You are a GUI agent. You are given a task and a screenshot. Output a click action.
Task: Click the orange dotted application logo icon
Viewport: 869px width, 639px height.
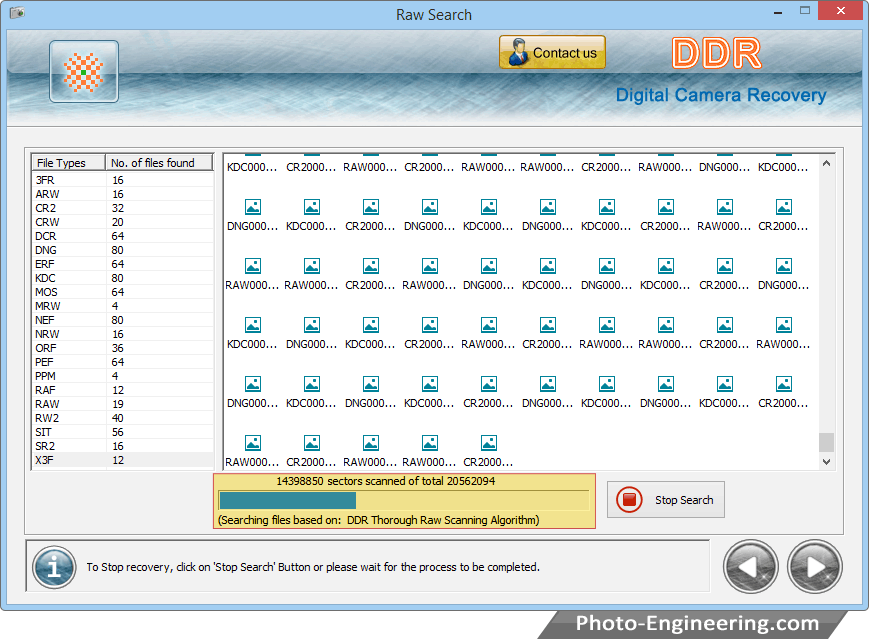(84, 71)
